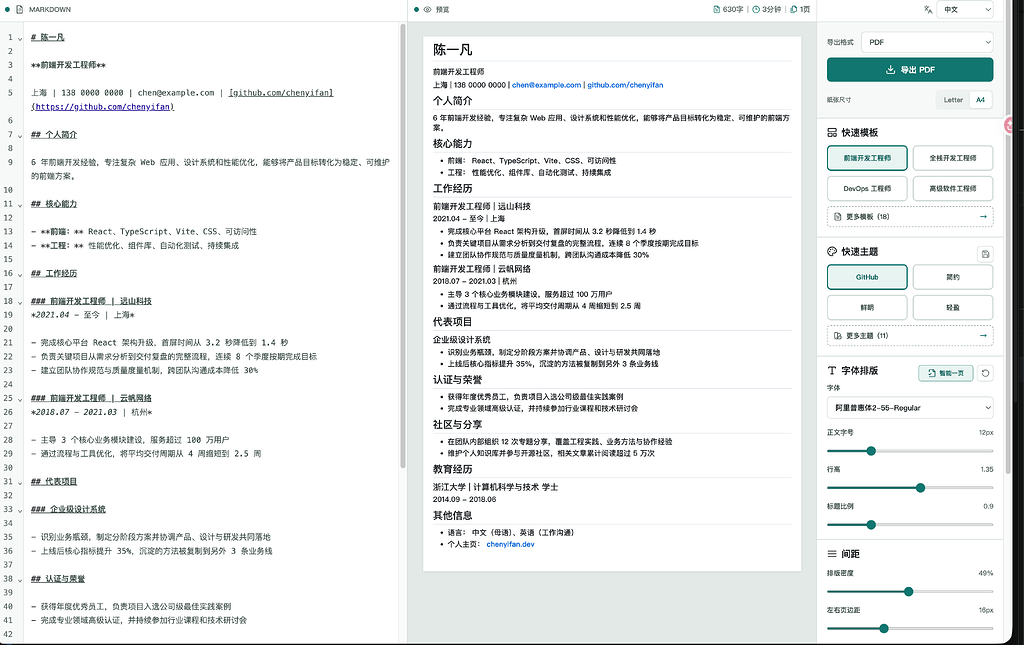Click the document icon beside 更多模板
Image resolution: width=1024 pixels, height=645 pixels.
tap(838, 217)
